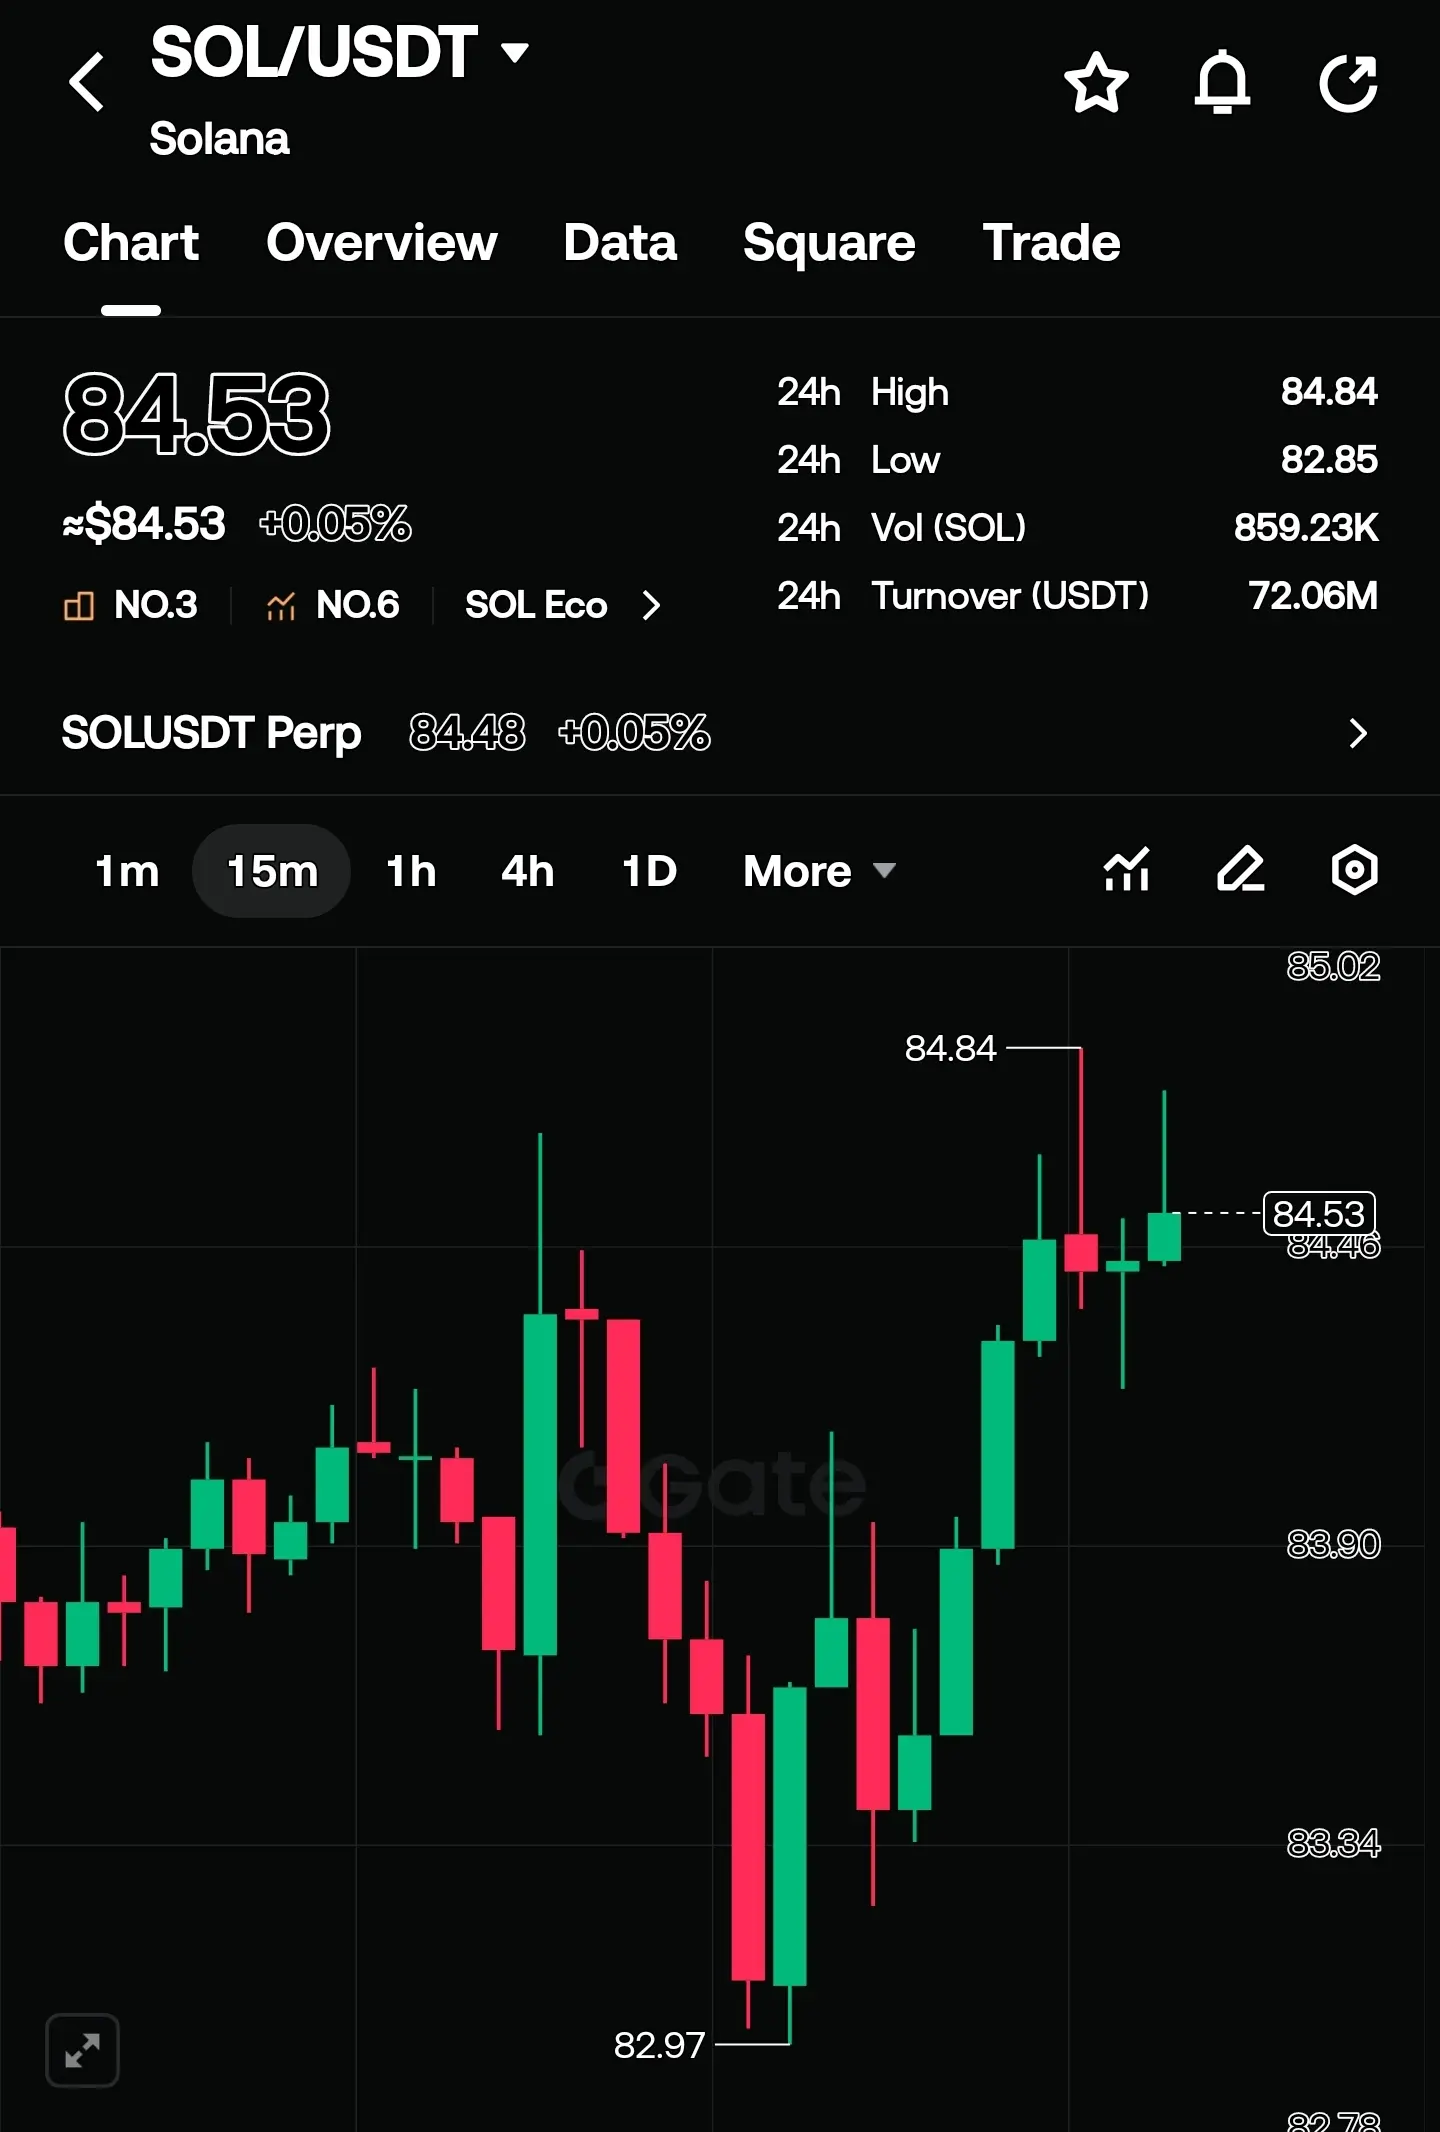Go back using the back arrow

pyautogui.click(x=87, y=82)
